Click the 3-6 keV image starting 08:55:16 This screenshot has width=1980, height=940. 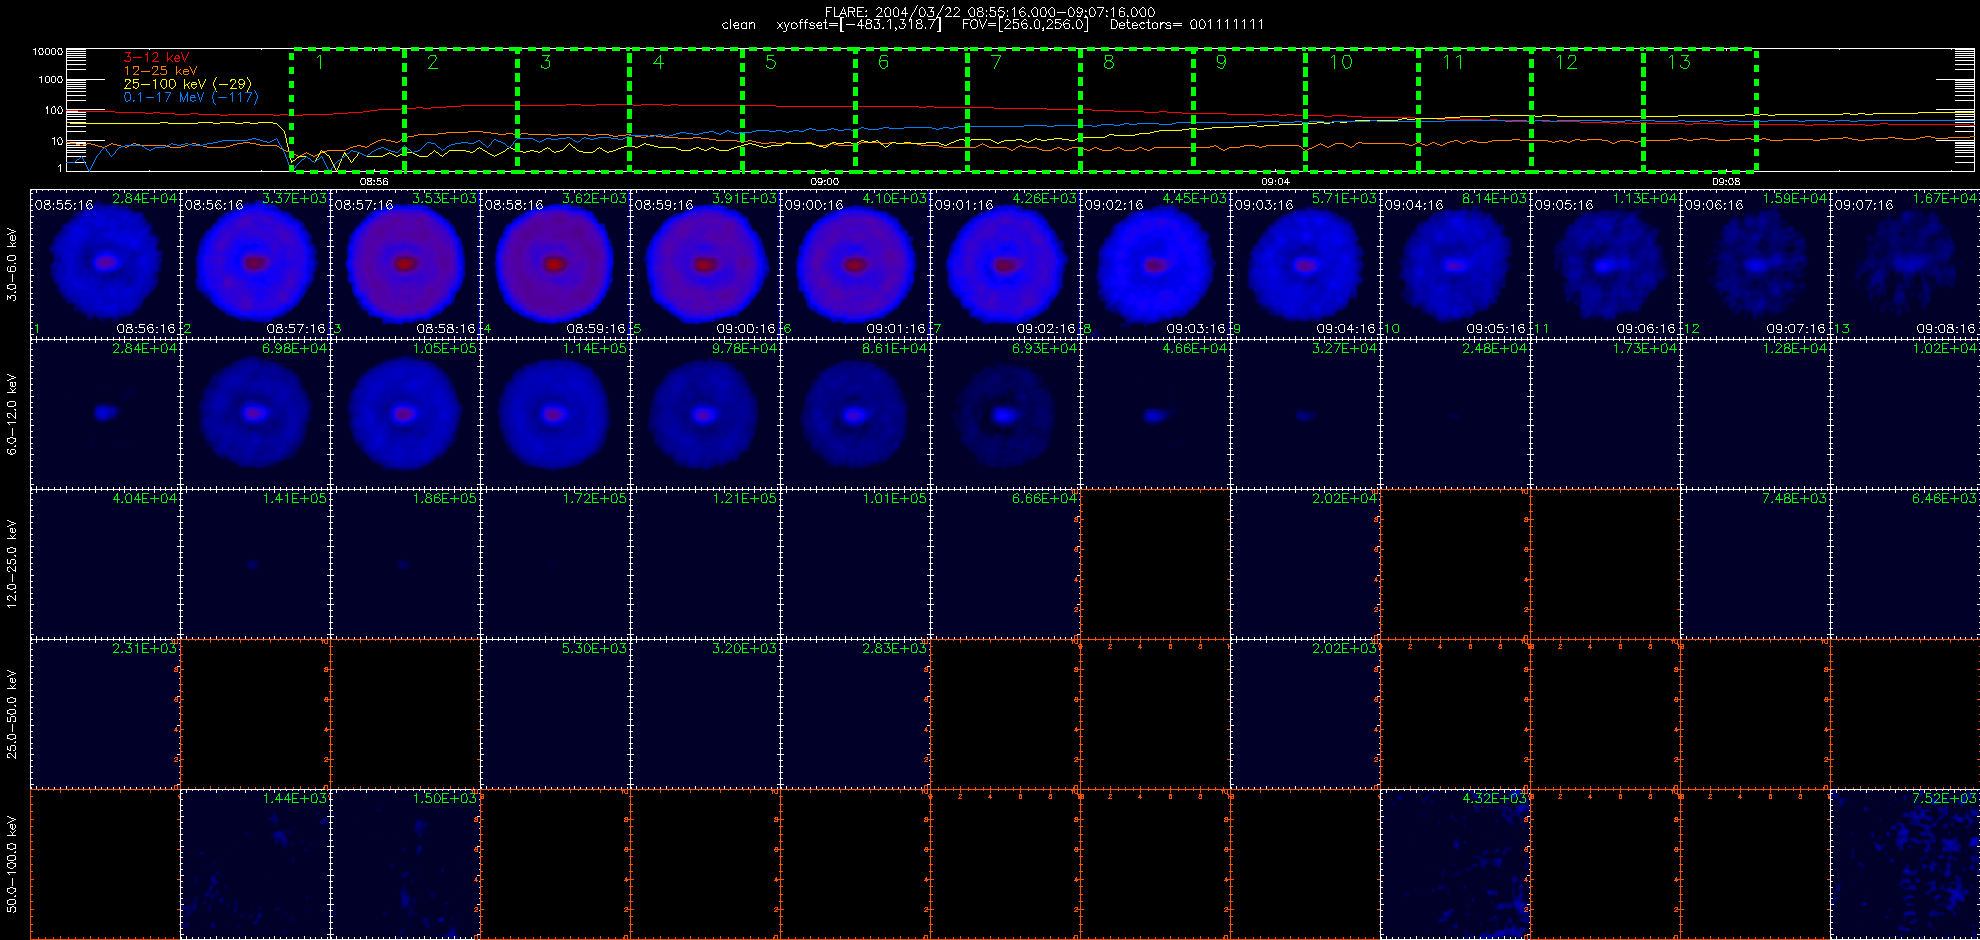[x=105, y=264]
